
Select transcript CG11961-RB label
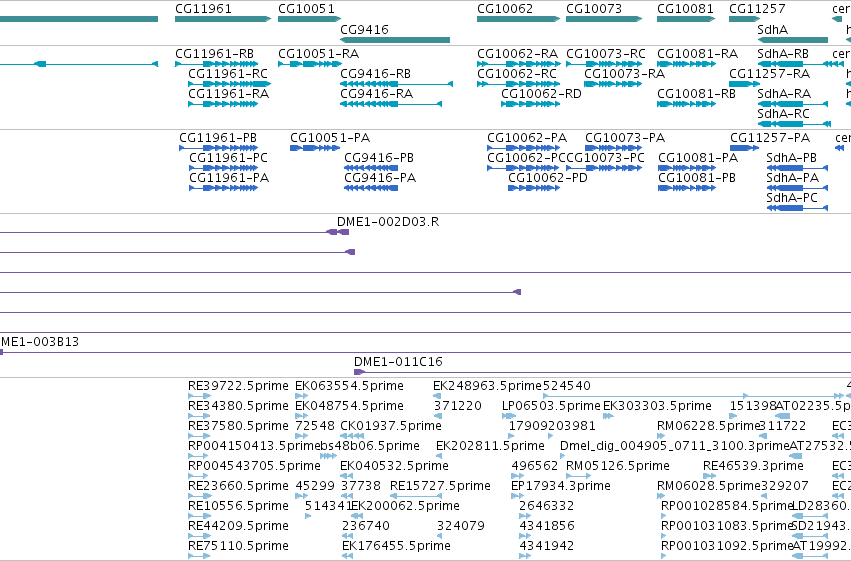click(214, 54)
